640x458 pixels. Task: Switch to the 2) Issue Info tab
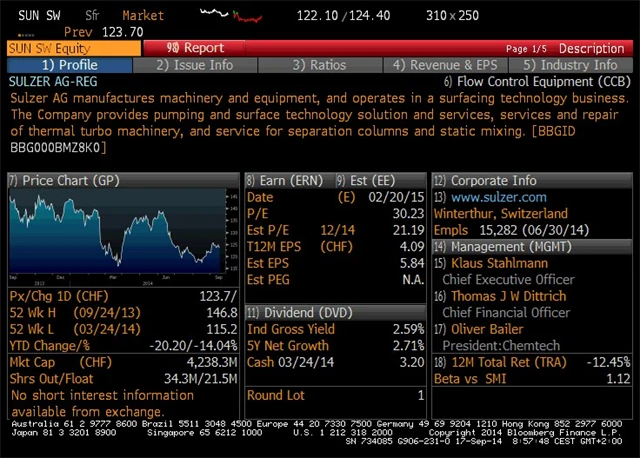195,65
